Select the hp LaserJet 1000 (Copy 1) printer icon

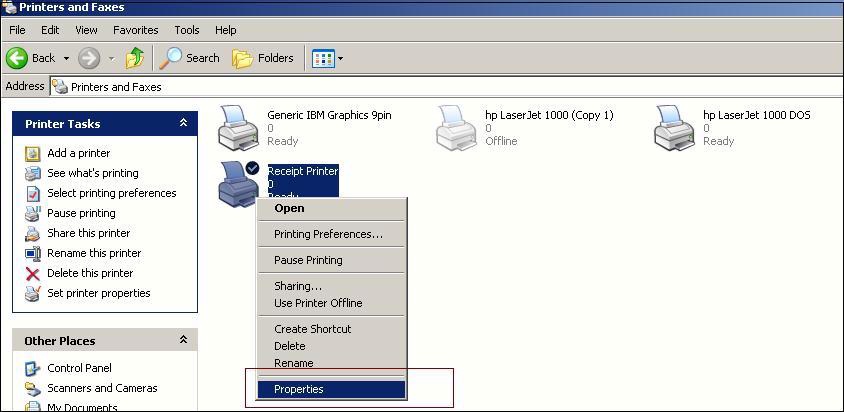456,127
